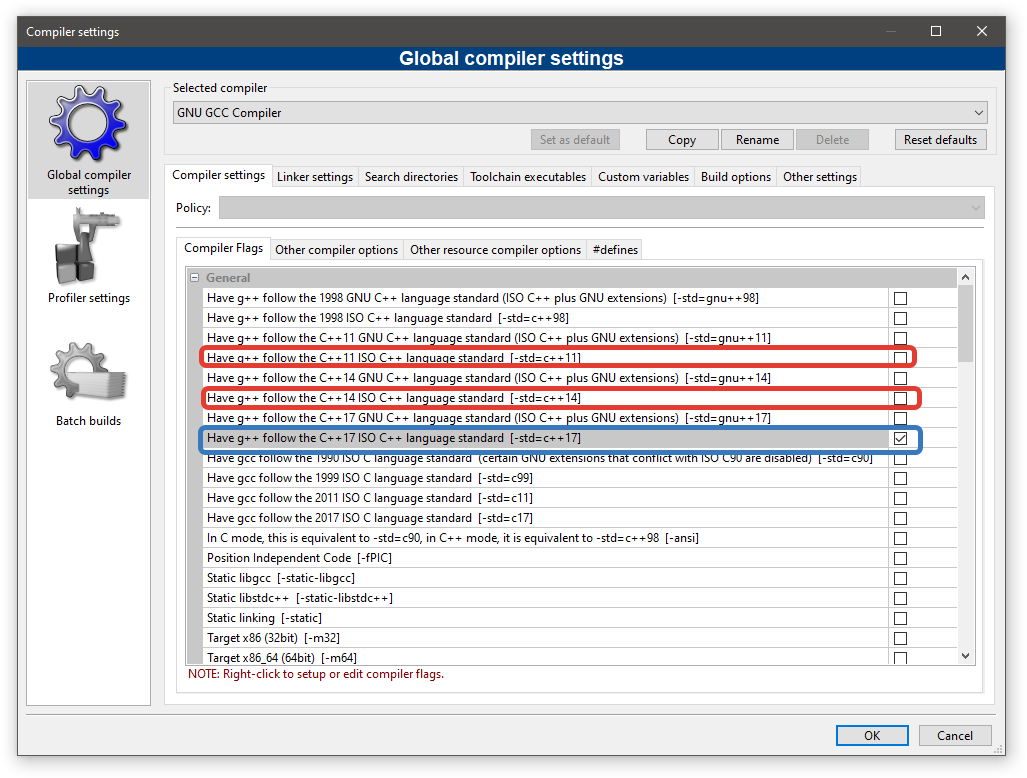Viewport: 1027px width, 778px height.
Task: Click the flags list scroll down arrow
Action: [x=966, y=655]
